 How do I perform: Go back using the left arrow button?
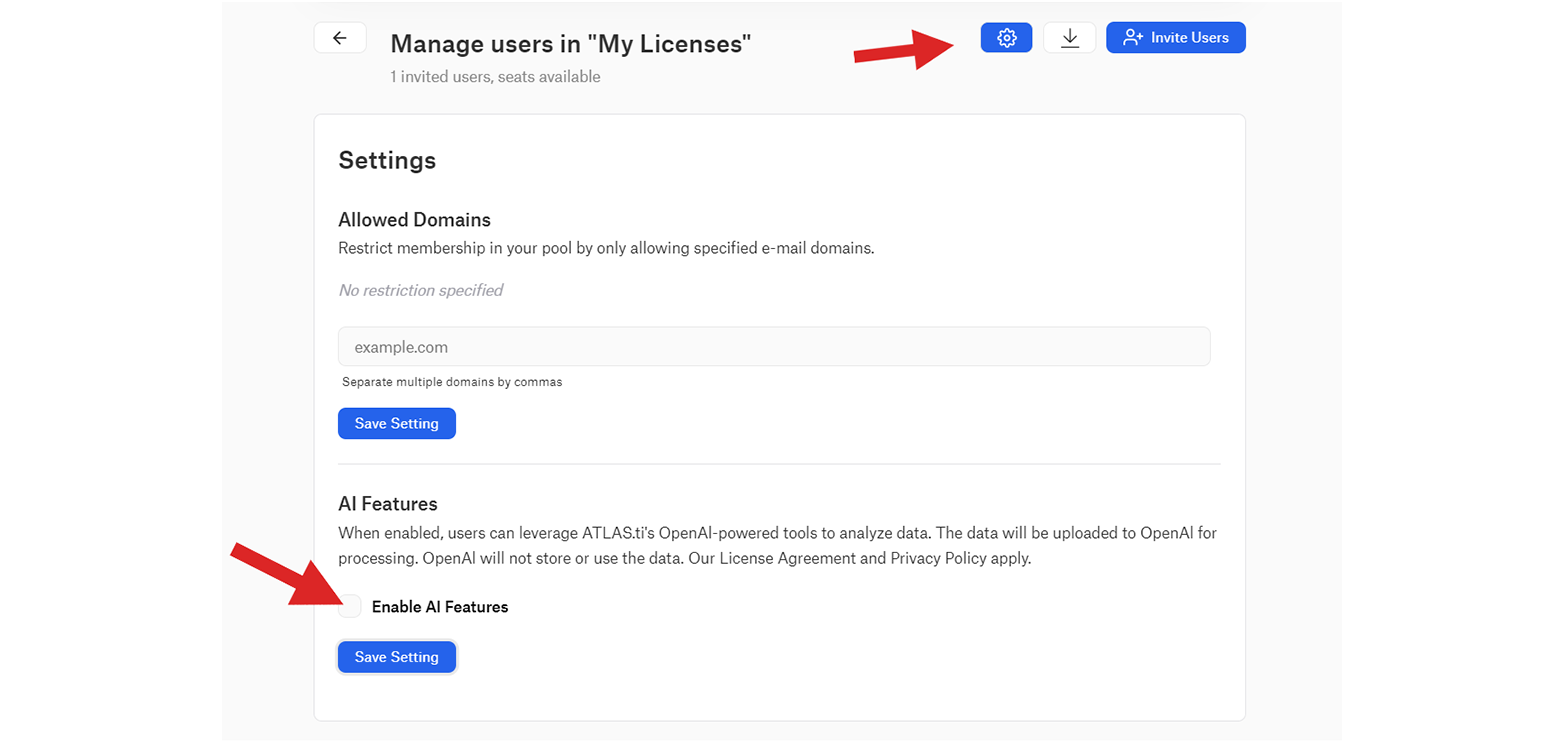340,38
